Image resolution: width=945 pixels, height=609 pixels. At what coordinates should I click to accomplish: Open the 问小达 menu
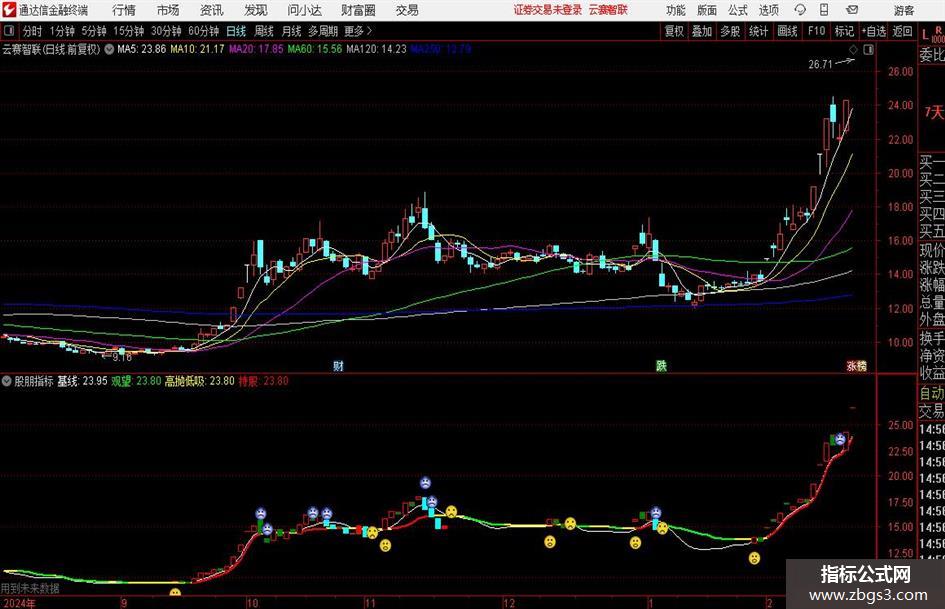304,10
